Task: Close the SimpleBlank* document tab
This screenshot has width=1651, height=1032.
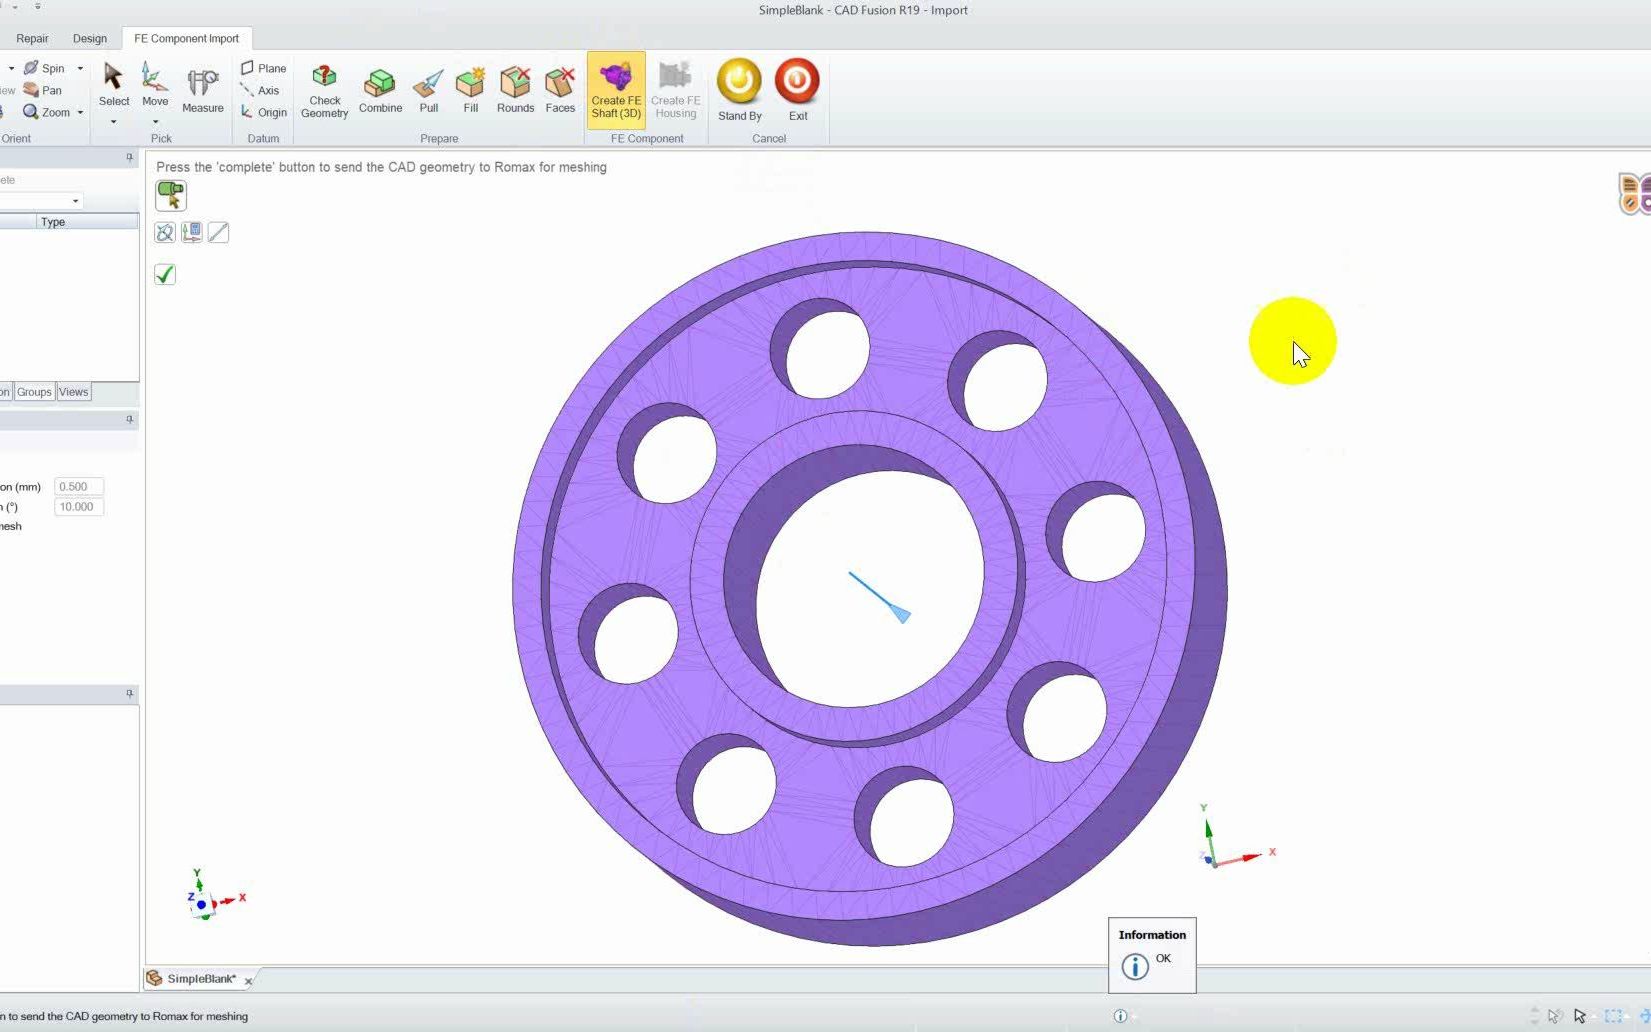Action: 248,981
